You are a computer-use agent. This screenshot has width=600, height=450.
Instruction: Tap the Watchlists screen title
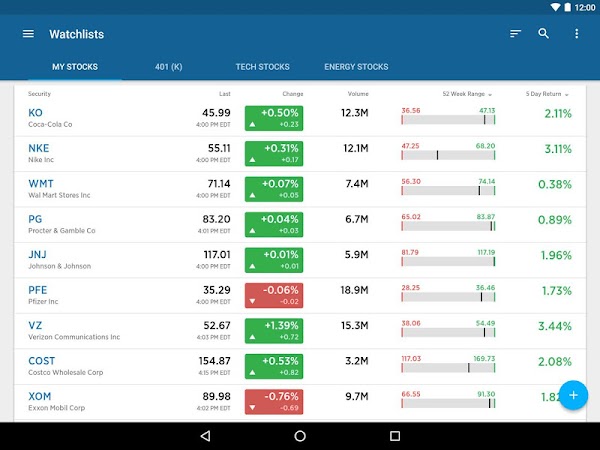(x=77, y=34)
